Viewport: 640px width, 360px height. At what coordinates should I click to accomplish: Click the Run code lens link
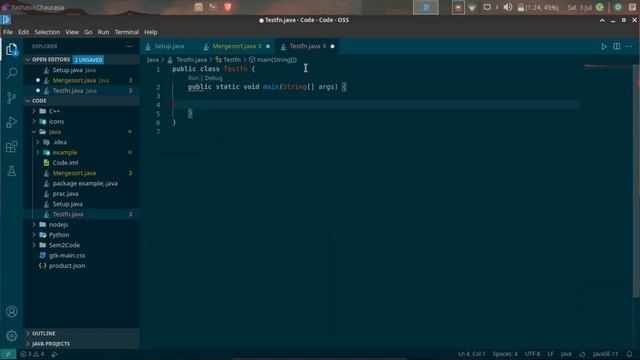point(193,78)
